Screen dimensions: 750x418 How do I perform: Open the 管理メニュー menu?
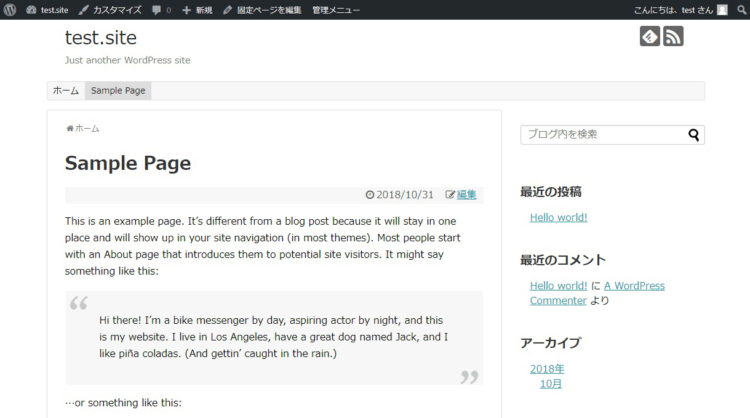[336, 9]
